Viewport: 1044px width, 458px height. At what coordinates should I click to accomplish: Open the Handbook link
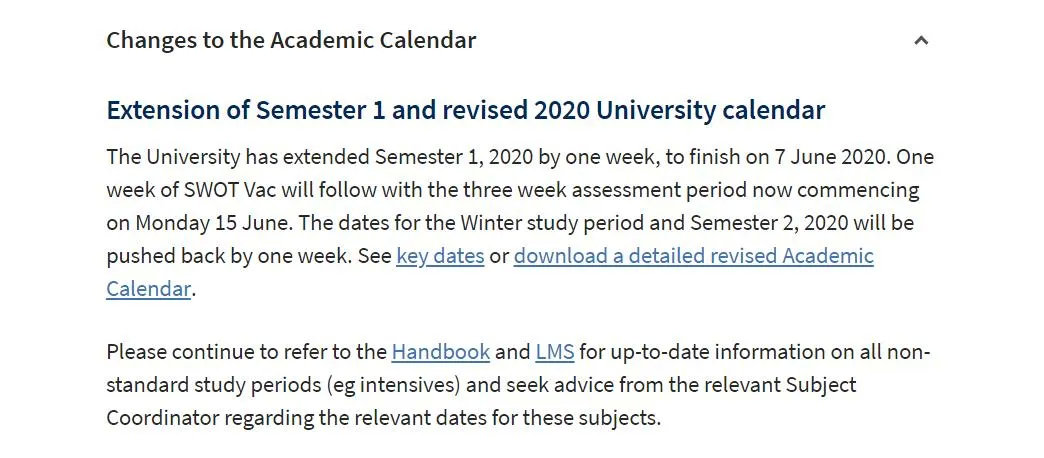click(x=441, y=351)
